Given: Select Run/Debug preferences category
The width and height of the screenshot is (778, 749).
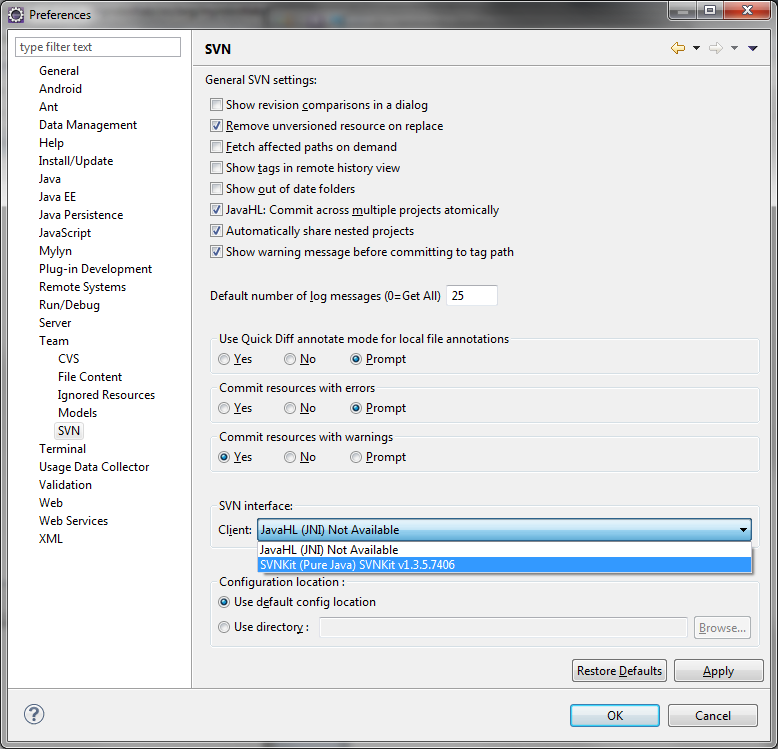Looking at the screenshot, I should pos(69,305).
